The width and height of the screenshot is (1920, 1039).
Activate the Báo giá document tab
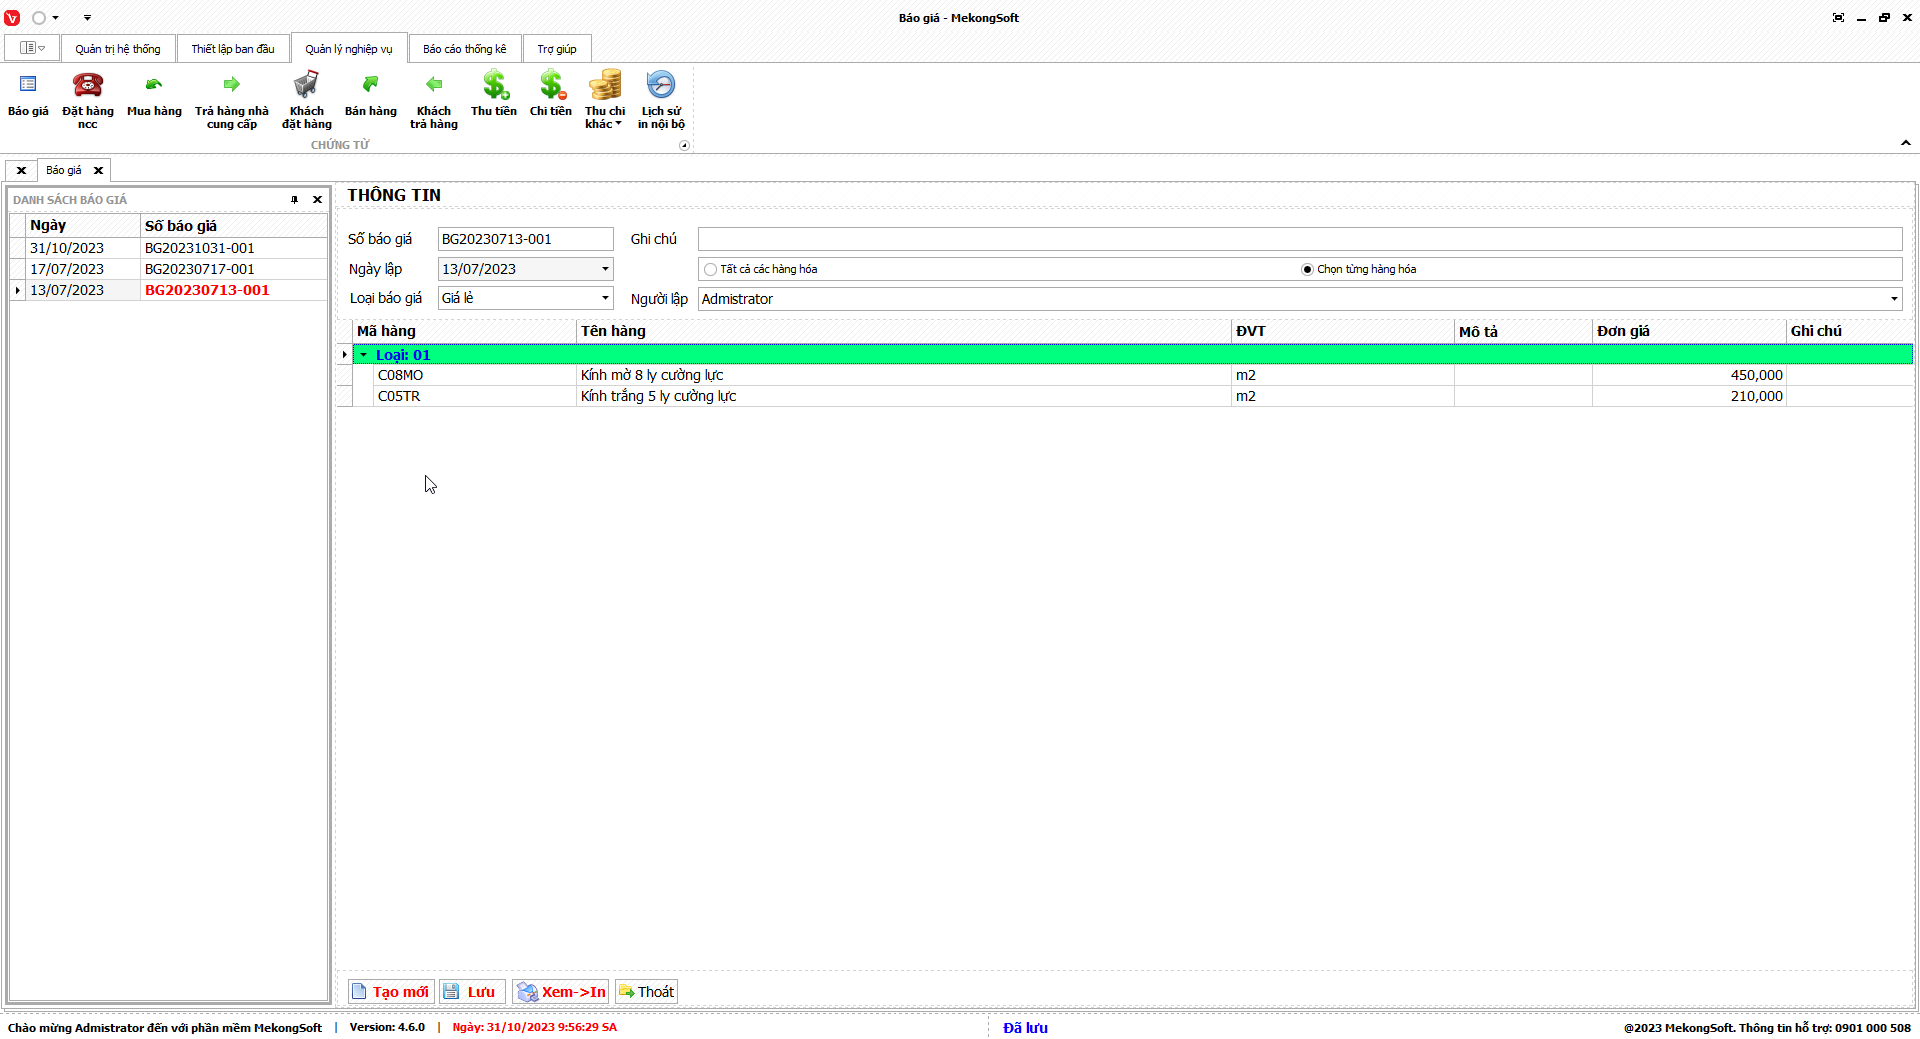tap(64, 171)
